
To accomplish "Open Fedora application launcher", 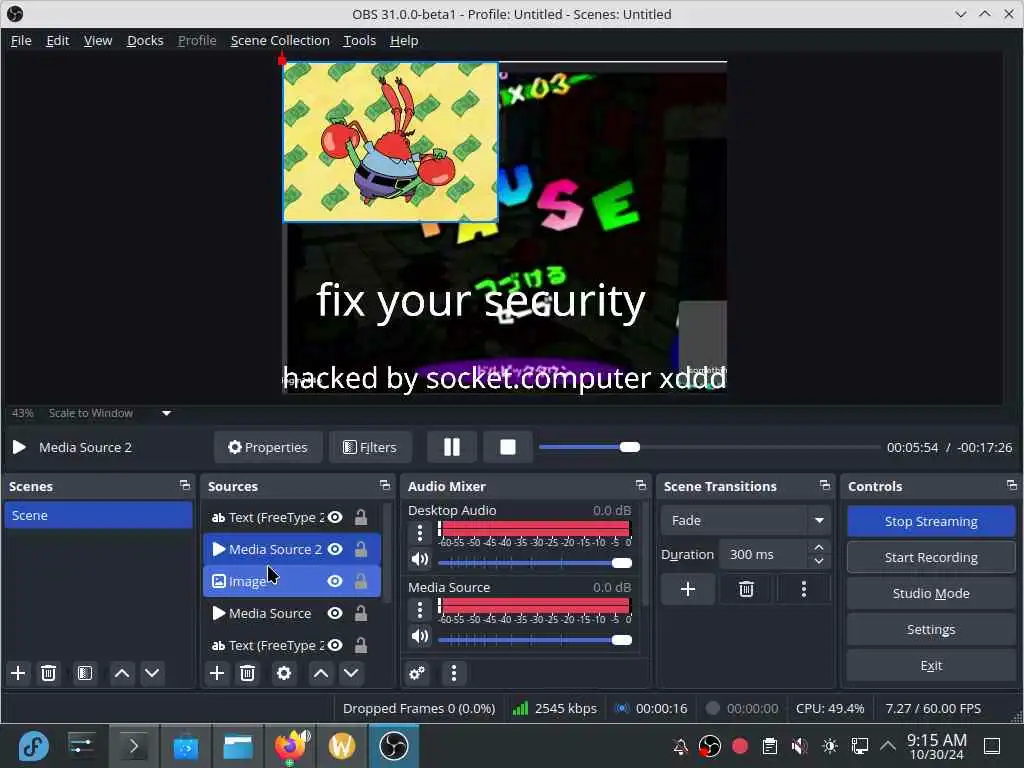I will 33,746.
